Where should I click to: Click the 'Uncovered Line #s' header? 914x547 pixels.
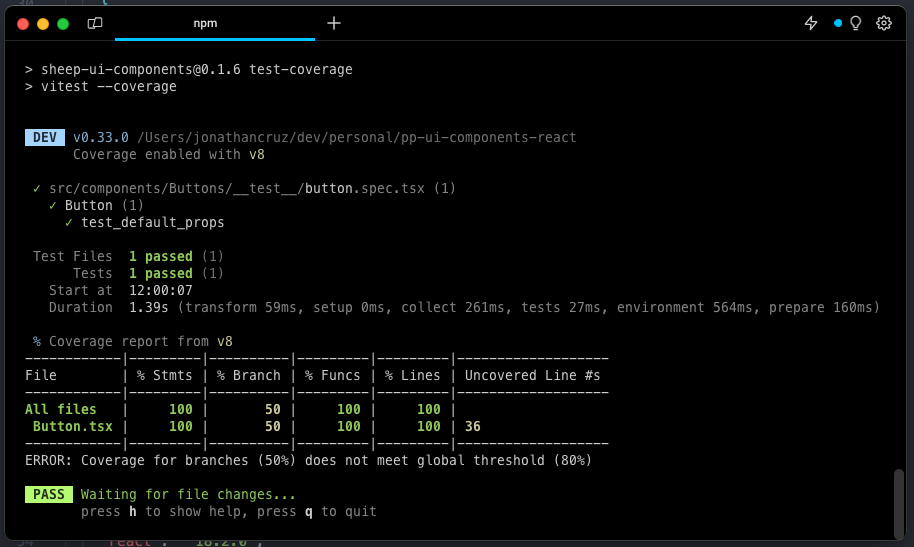point(532,376)
